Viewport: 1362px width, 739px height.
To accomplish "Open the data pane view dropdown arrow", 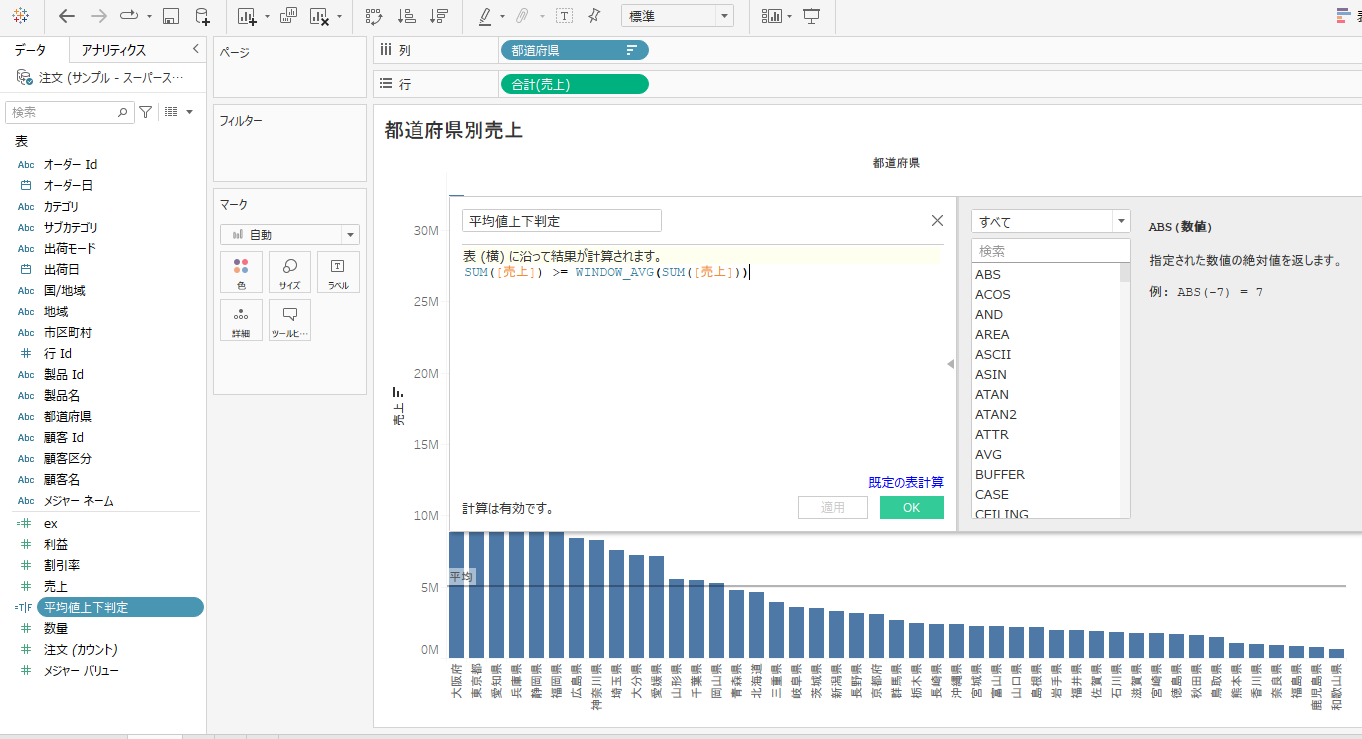I will click(189, 112).
